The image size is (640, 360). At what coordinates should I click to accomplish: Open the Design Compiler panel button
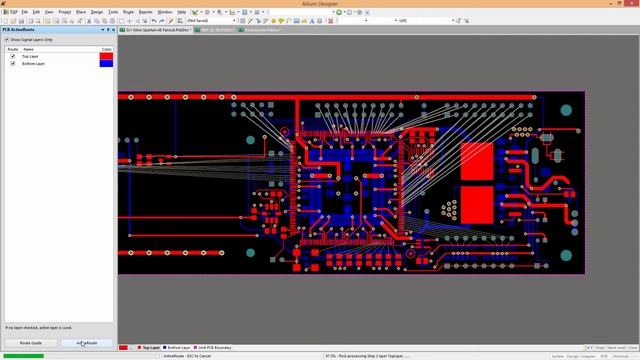point(581,356)
